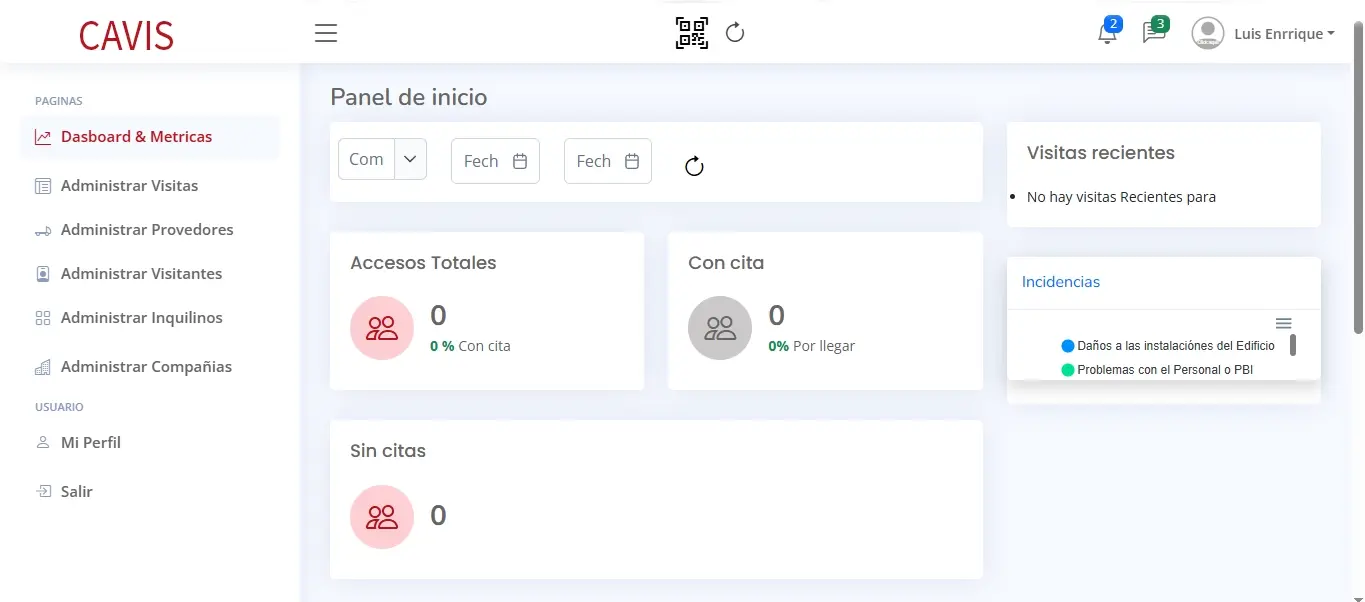Screen dimensions: 1365x602
Task: Click the list icon beside Administrar Visitas
Action: coord(43,186)
